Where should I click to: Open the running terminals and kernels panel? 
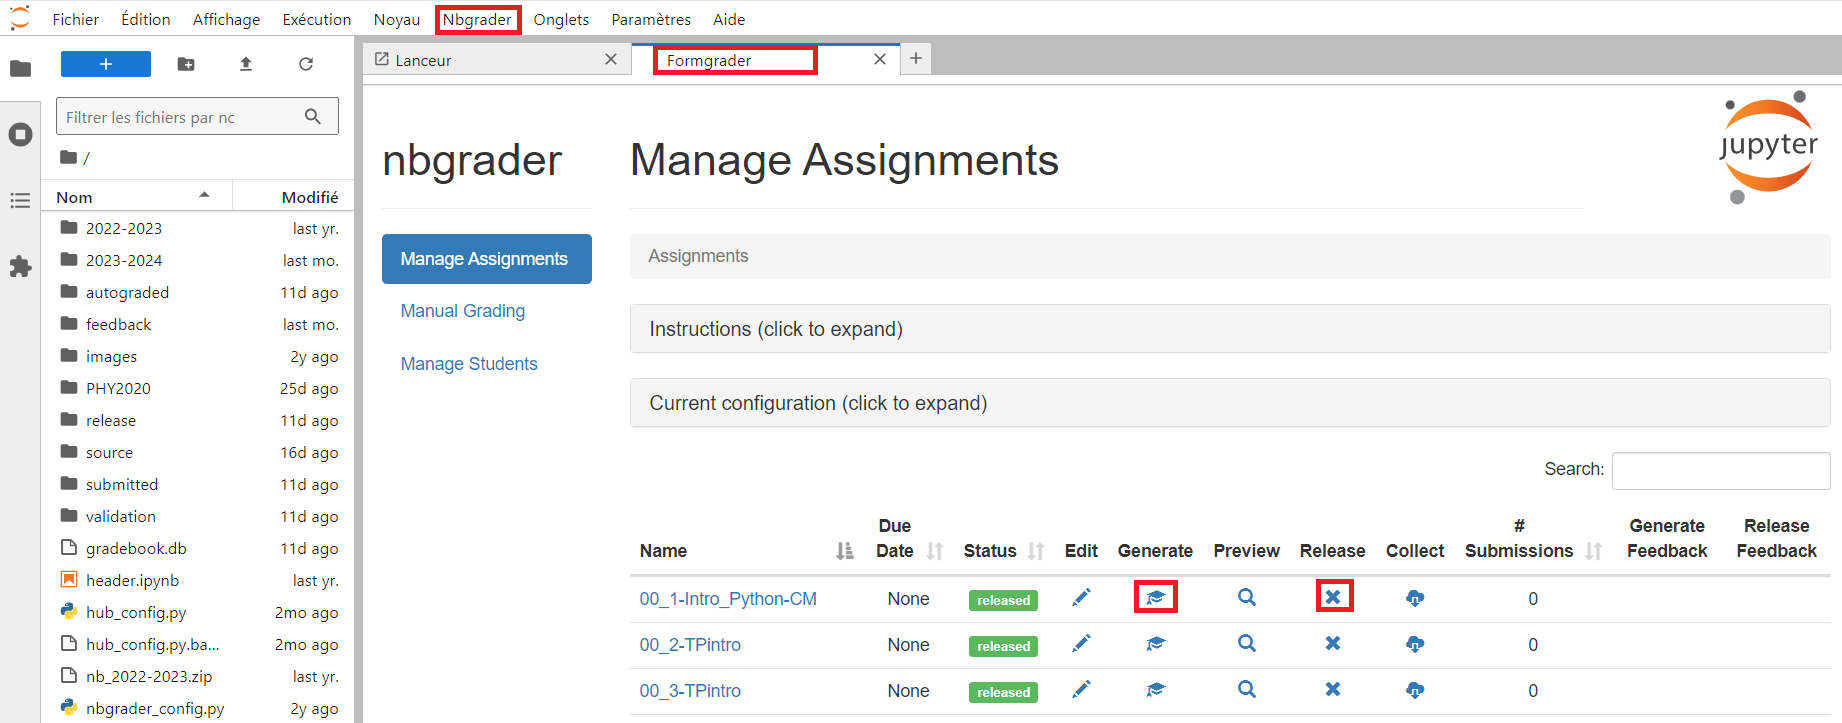pos(20,134)
